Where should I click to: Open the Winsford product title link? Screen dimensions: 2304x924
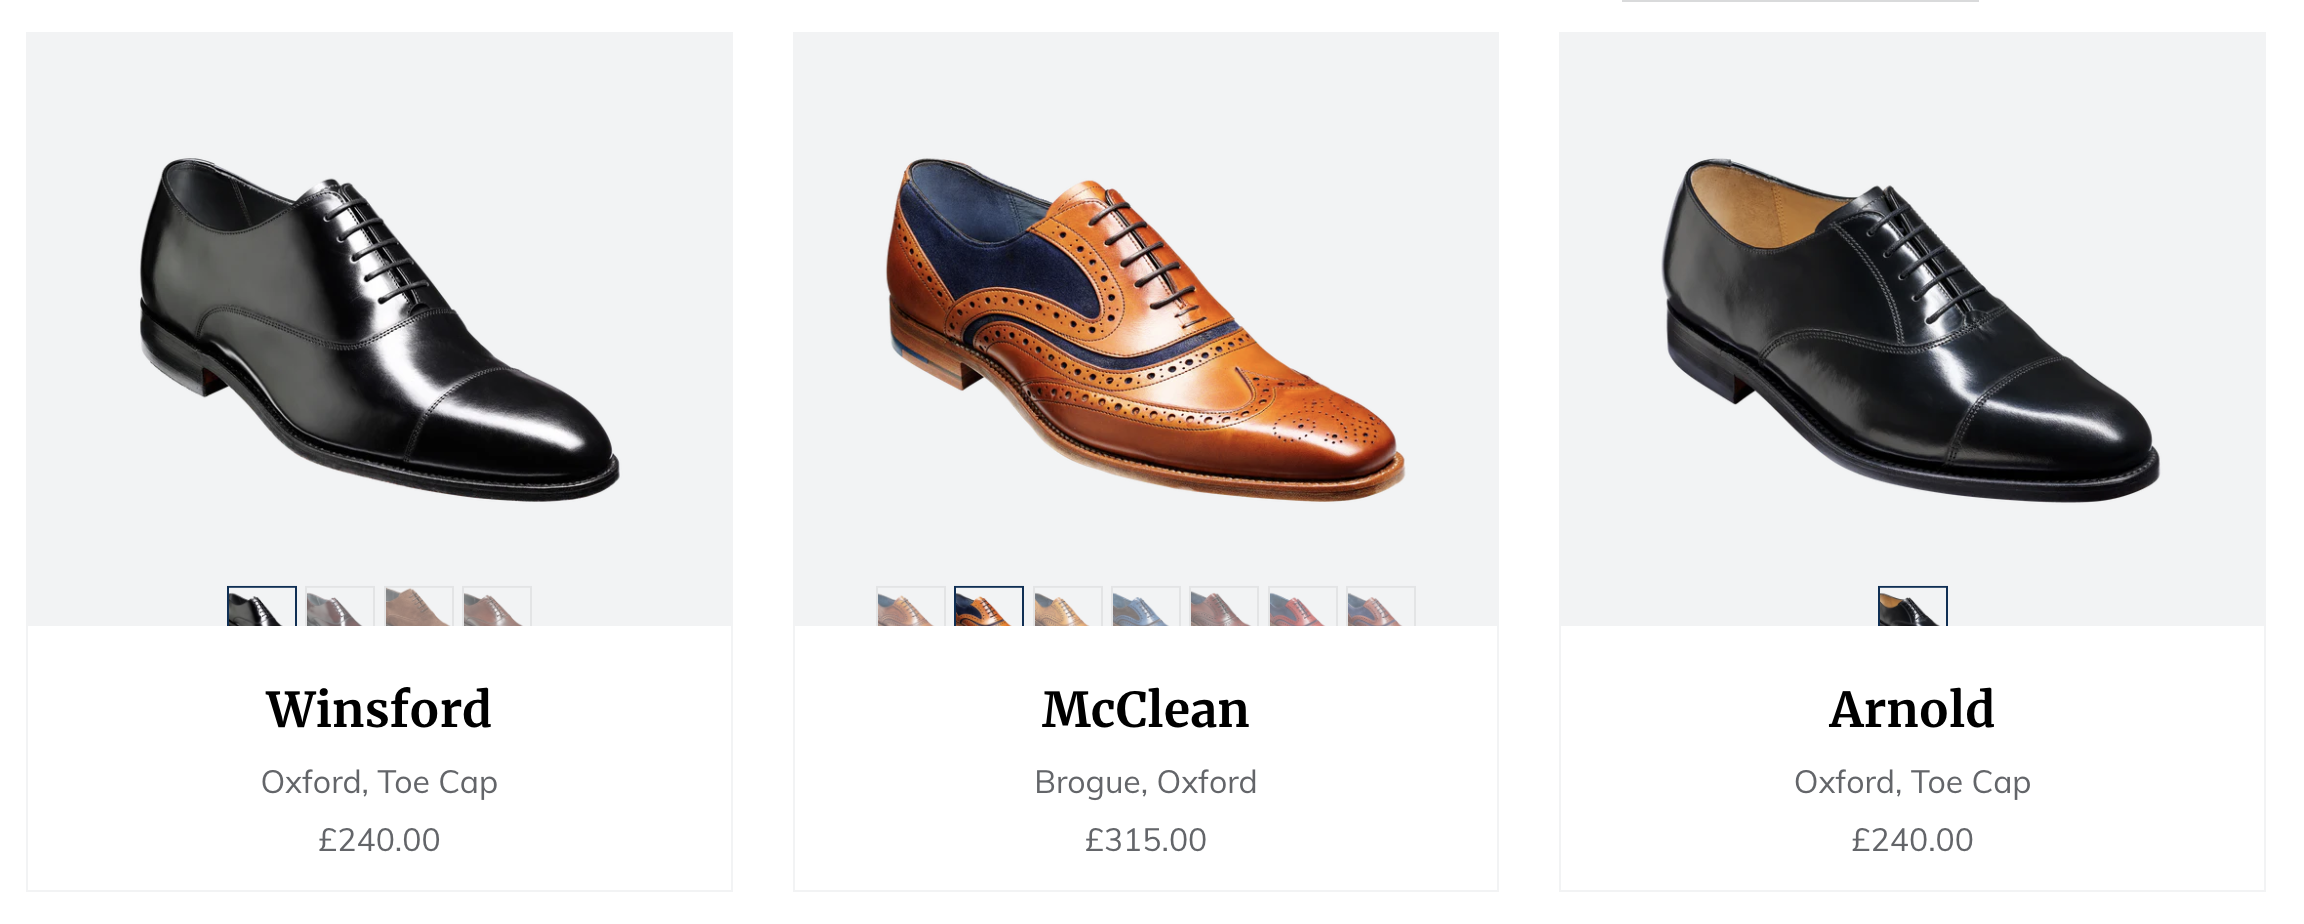click(379, 709)
